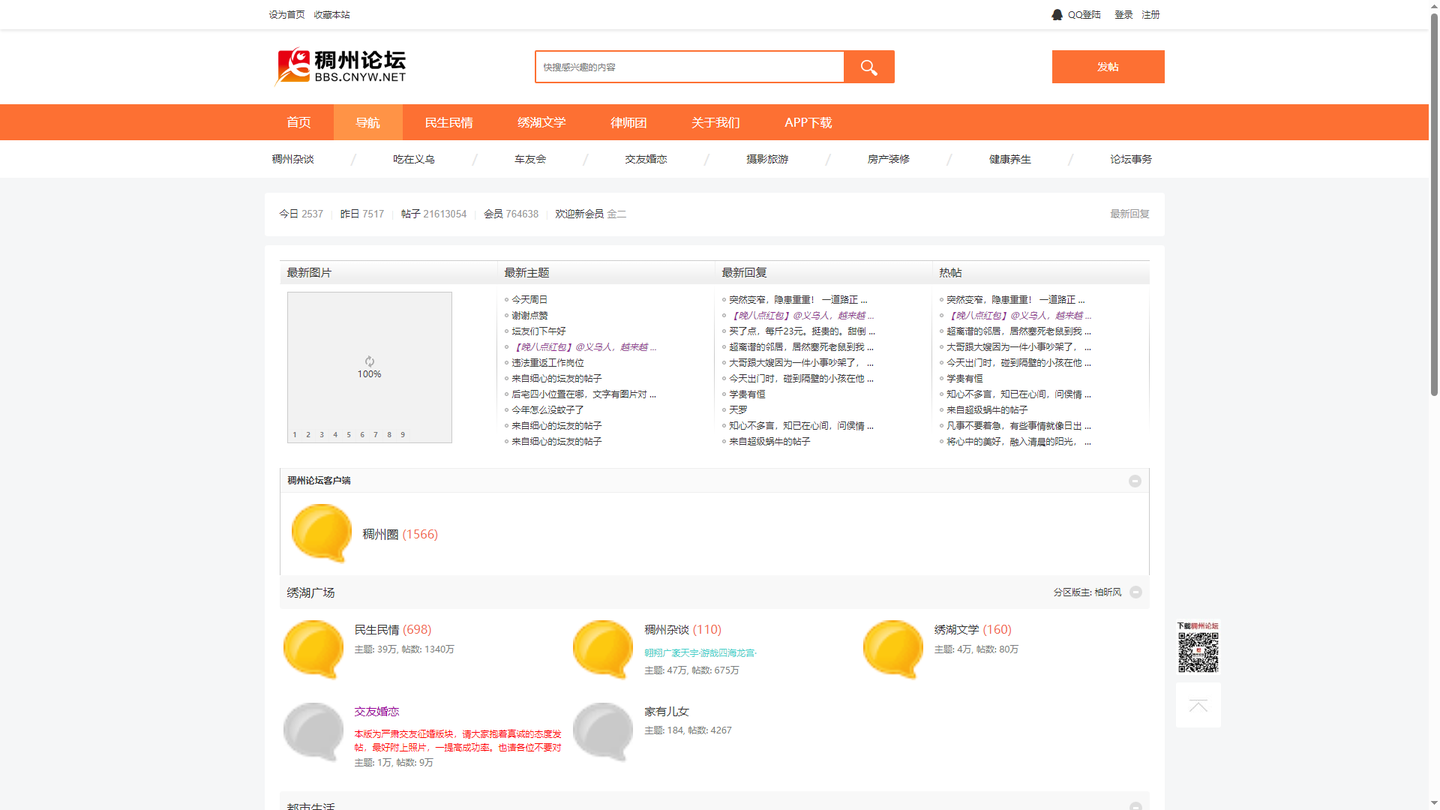Click the gray bubble icon for 家有儿女
The image size is (1440, 810).
[603, 731]
